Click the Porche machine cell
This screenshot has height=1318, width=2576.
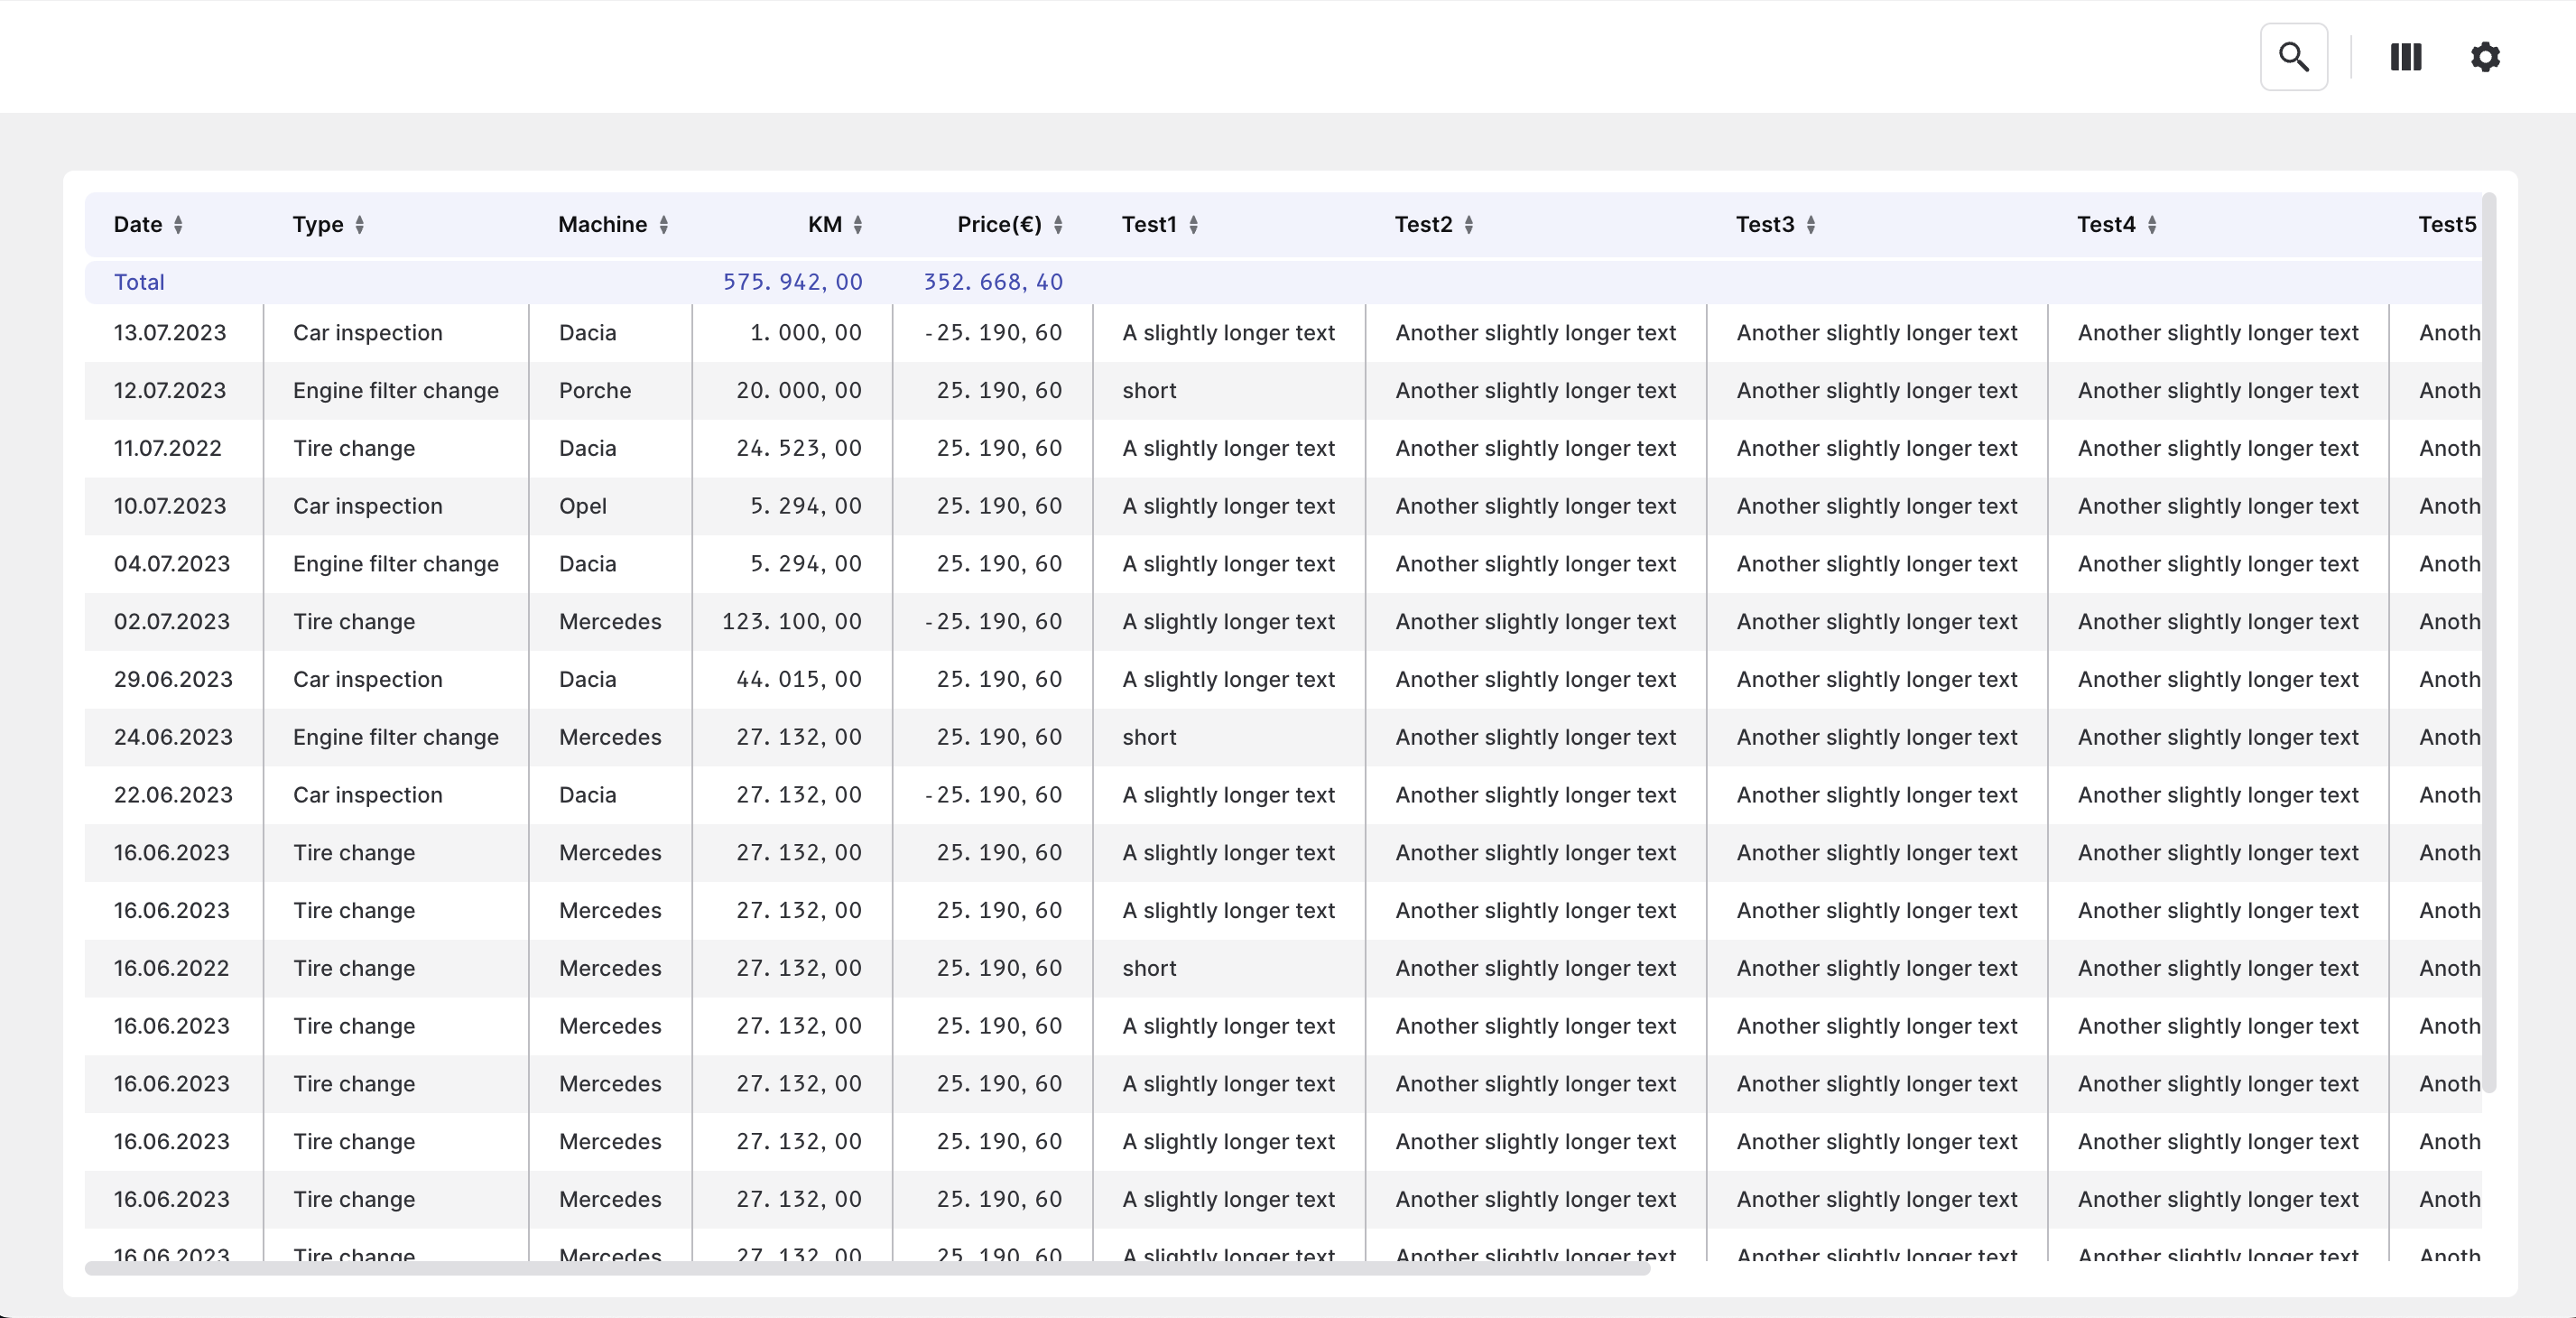[595, 391]
